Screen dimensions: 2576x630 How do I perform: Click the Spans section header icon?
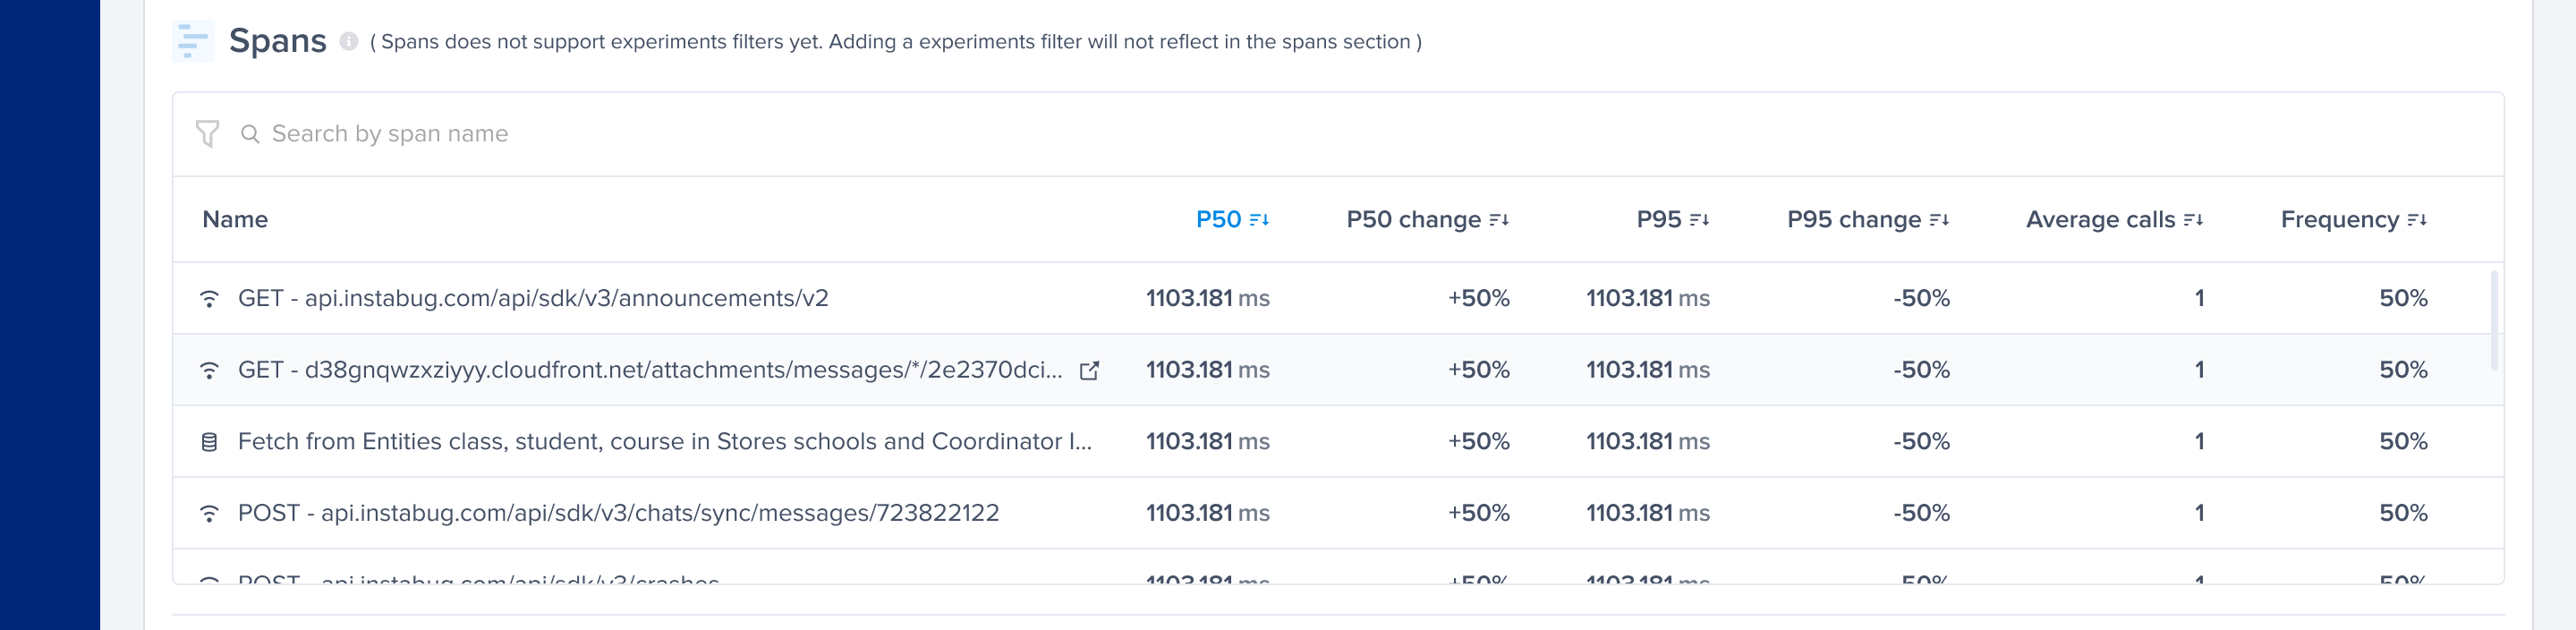(x=192, y=41)
